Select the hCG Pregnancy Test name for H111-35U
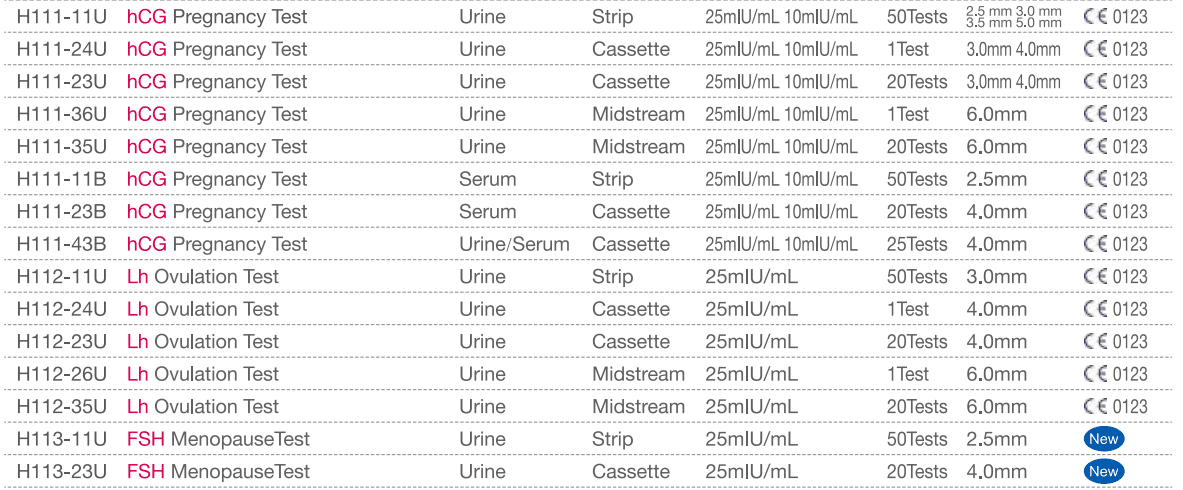Screen dimensions: 1183x490 pyautogui.click(x=217, y=147)
